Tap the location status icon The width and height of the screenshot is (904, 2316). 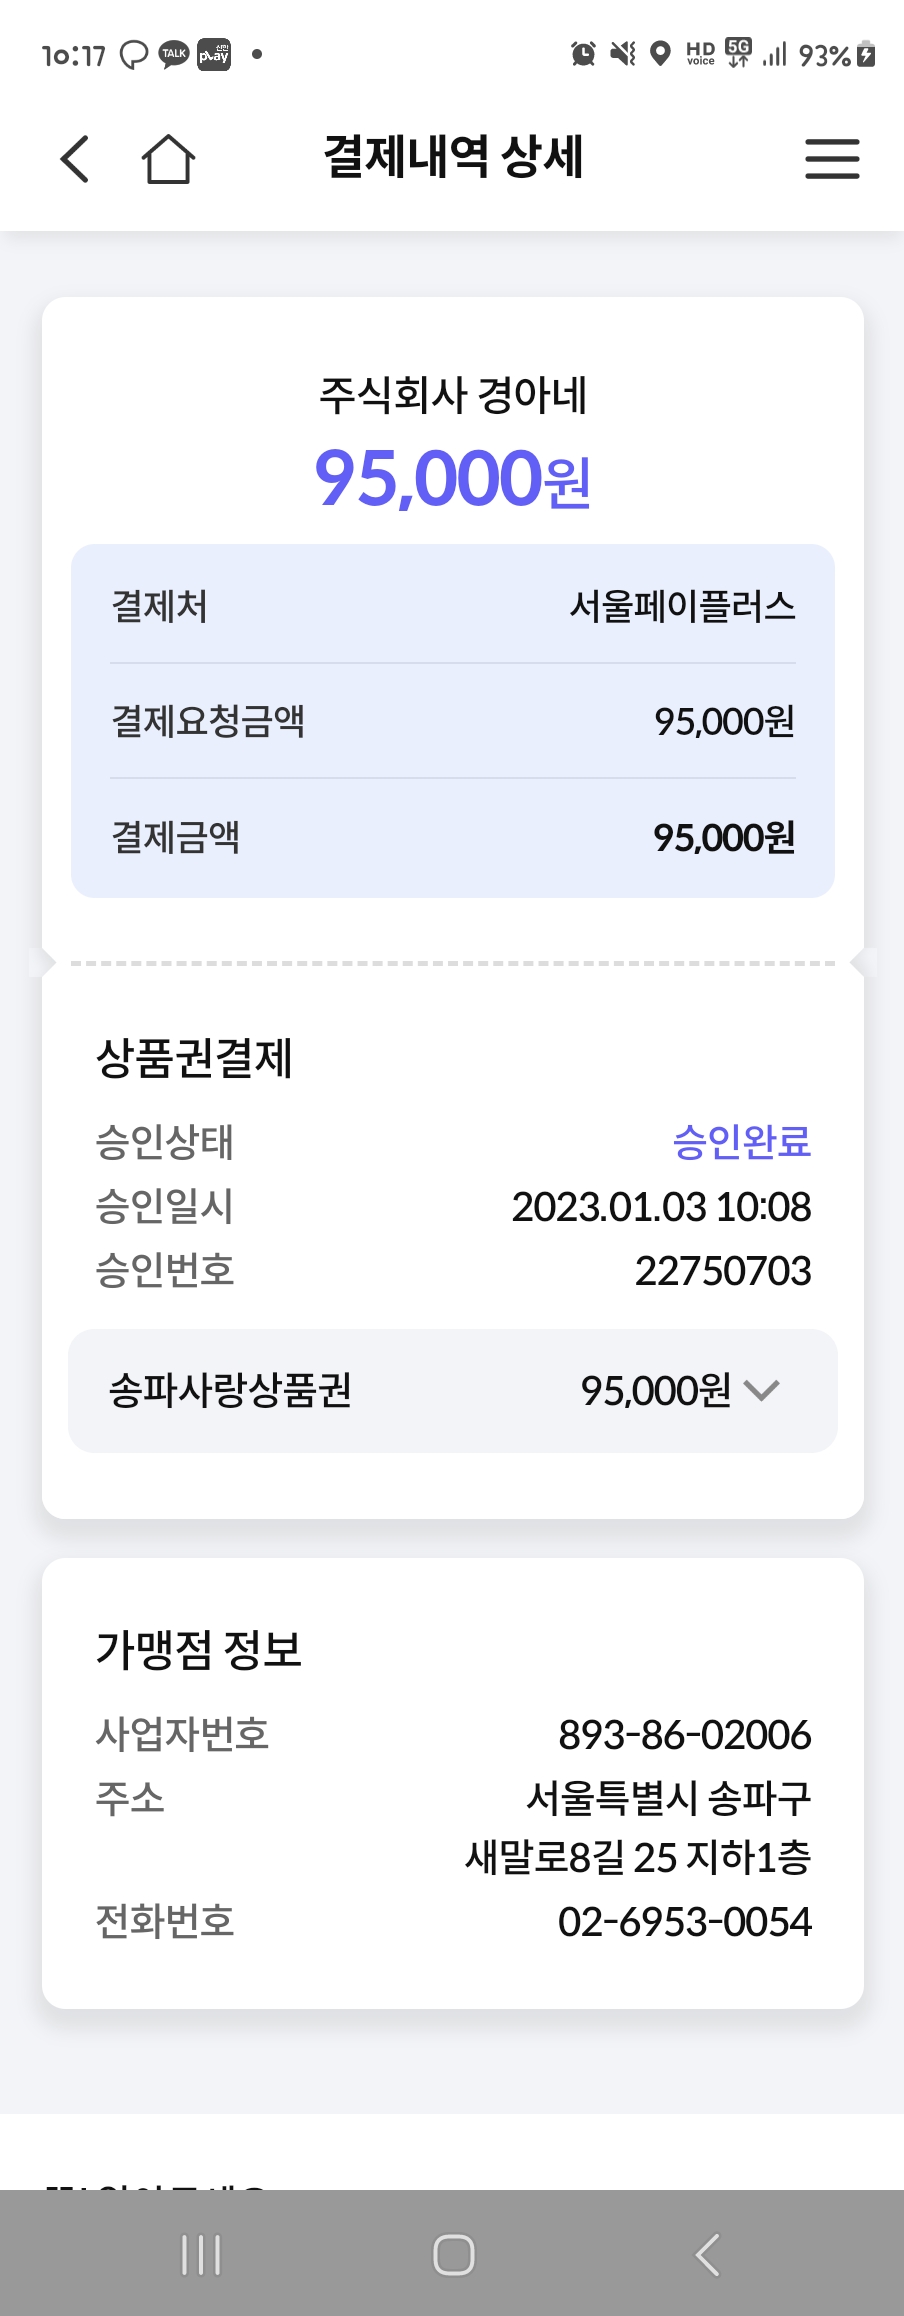[x=660, y=54]
